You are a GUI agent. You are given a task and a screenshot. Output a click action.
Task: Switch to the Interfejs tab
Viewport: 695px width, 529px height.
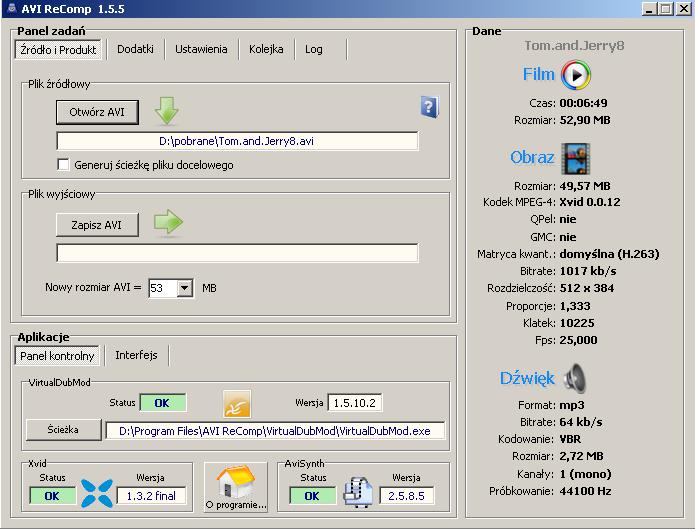click(137, 355)
